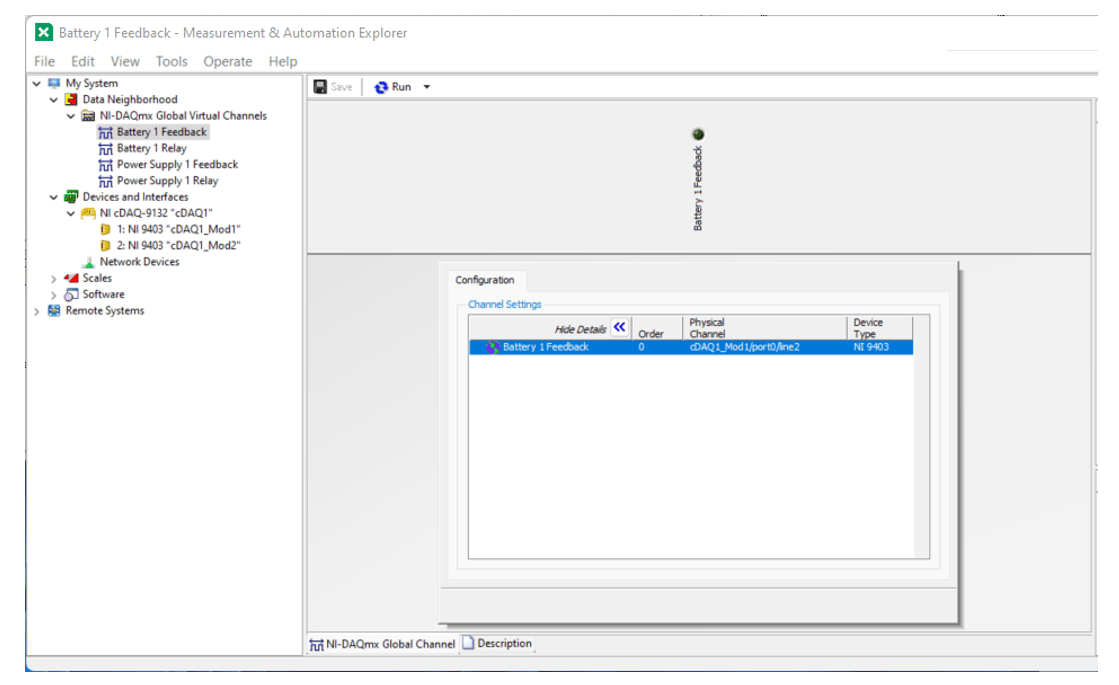Click the cDAQ1_Mod2 module icon
The image size is (1119, 685).
106,245
